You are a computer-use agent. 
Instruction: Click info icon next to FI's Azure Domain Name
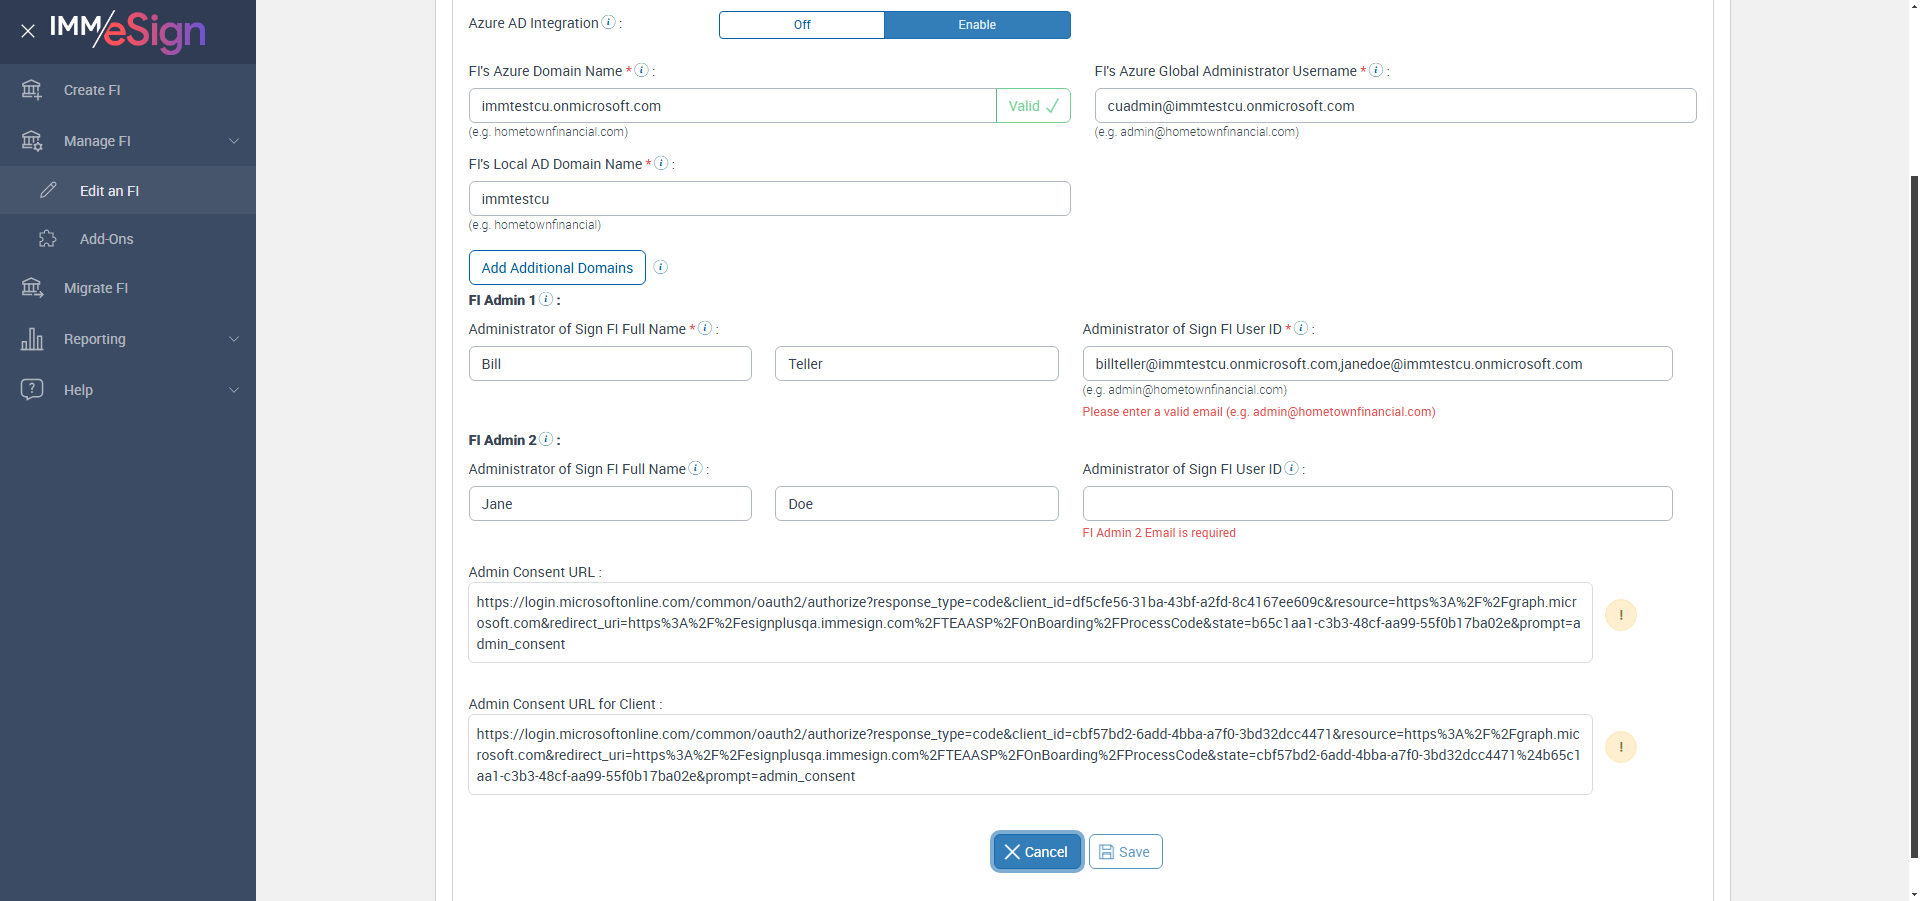click(x=642, y=71)
